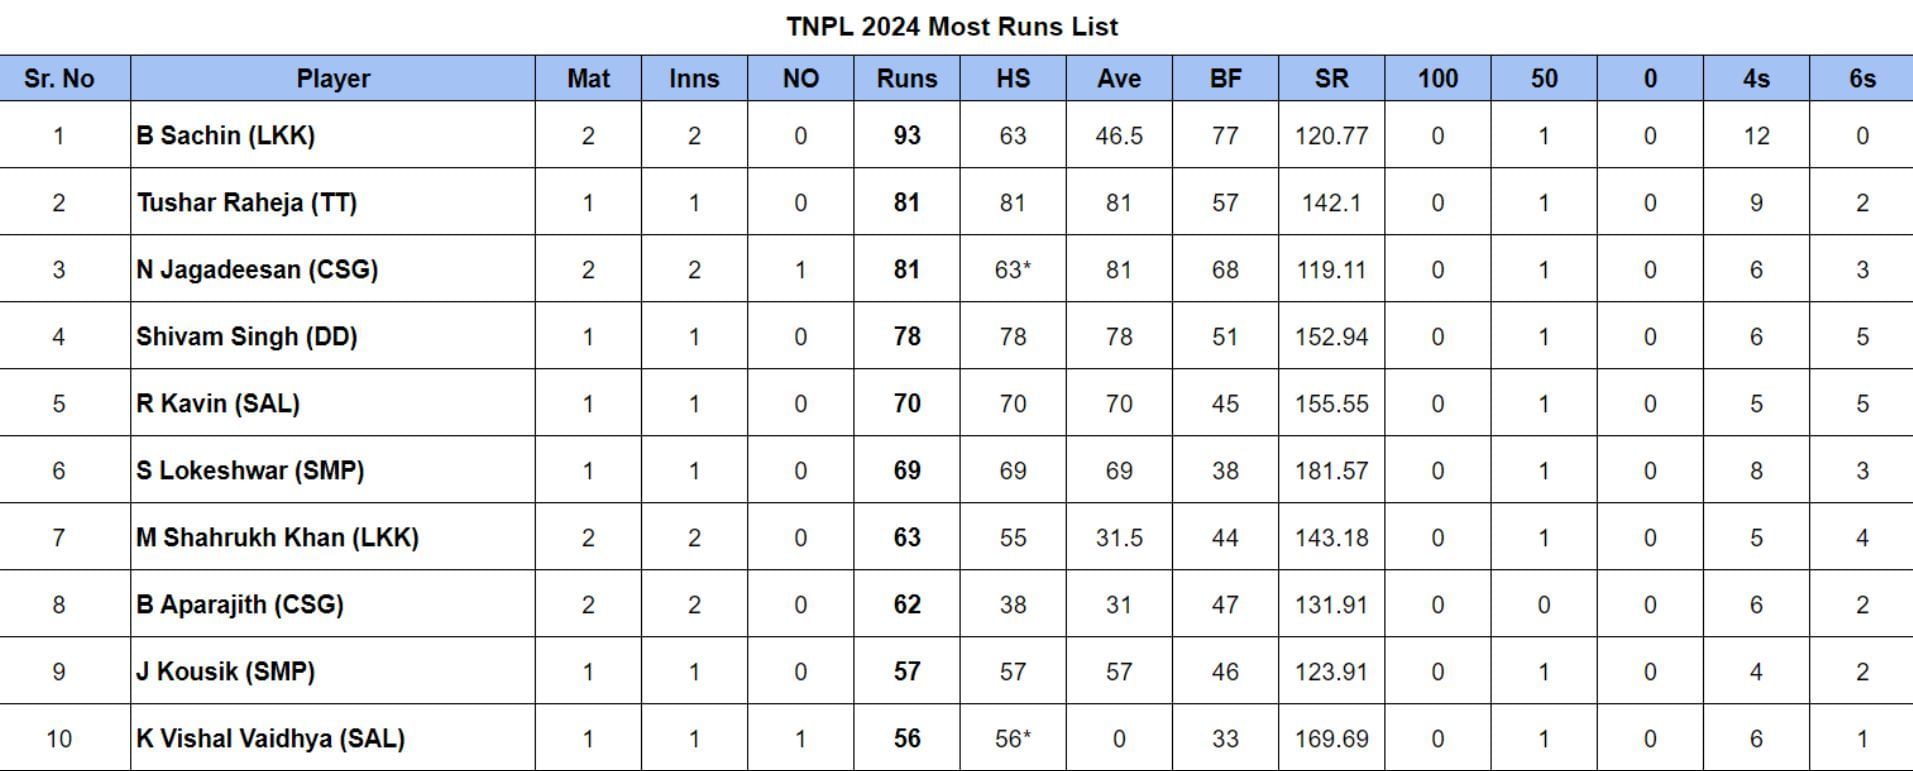This screenshot has height=771, width=1913.
Task: Click B Aparajith (CSG) player name
Action: (240, 605)
